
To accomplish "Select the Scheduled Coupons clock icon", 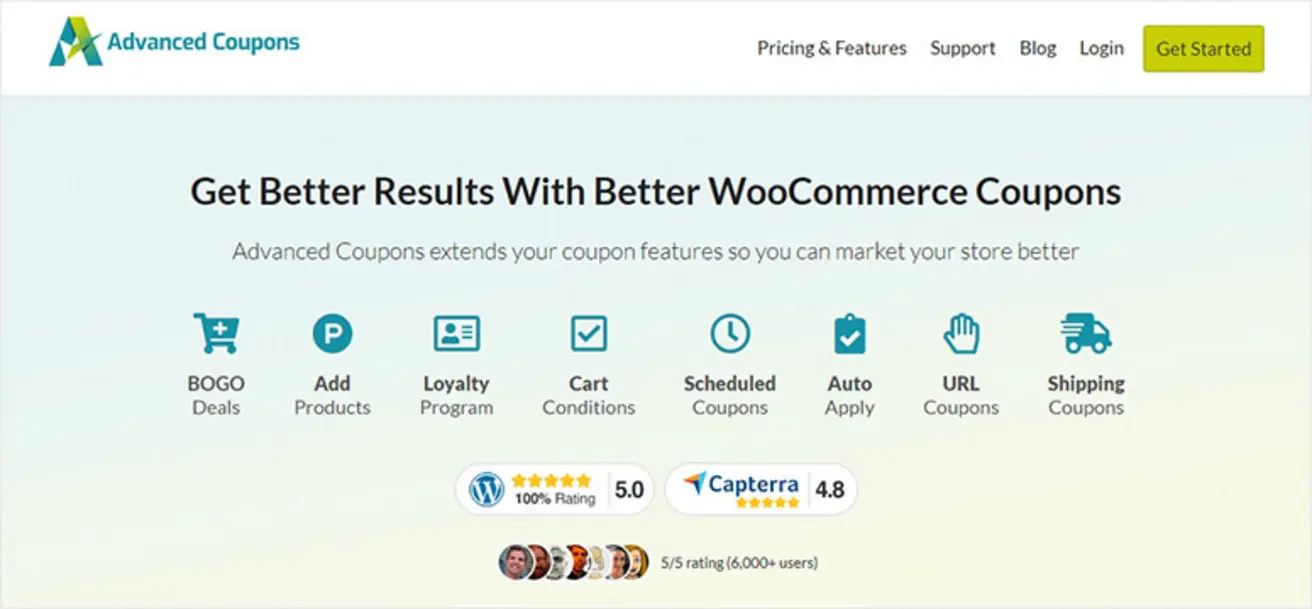I will tap(730, 333).
